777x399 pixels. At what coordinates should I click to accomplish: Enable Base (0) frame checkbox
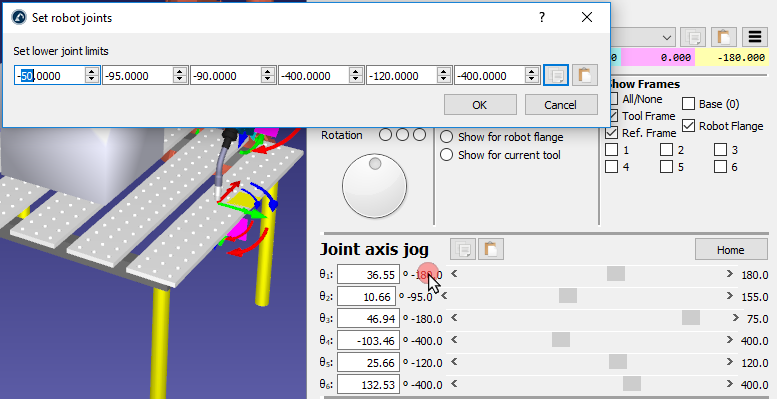(688, 104)
